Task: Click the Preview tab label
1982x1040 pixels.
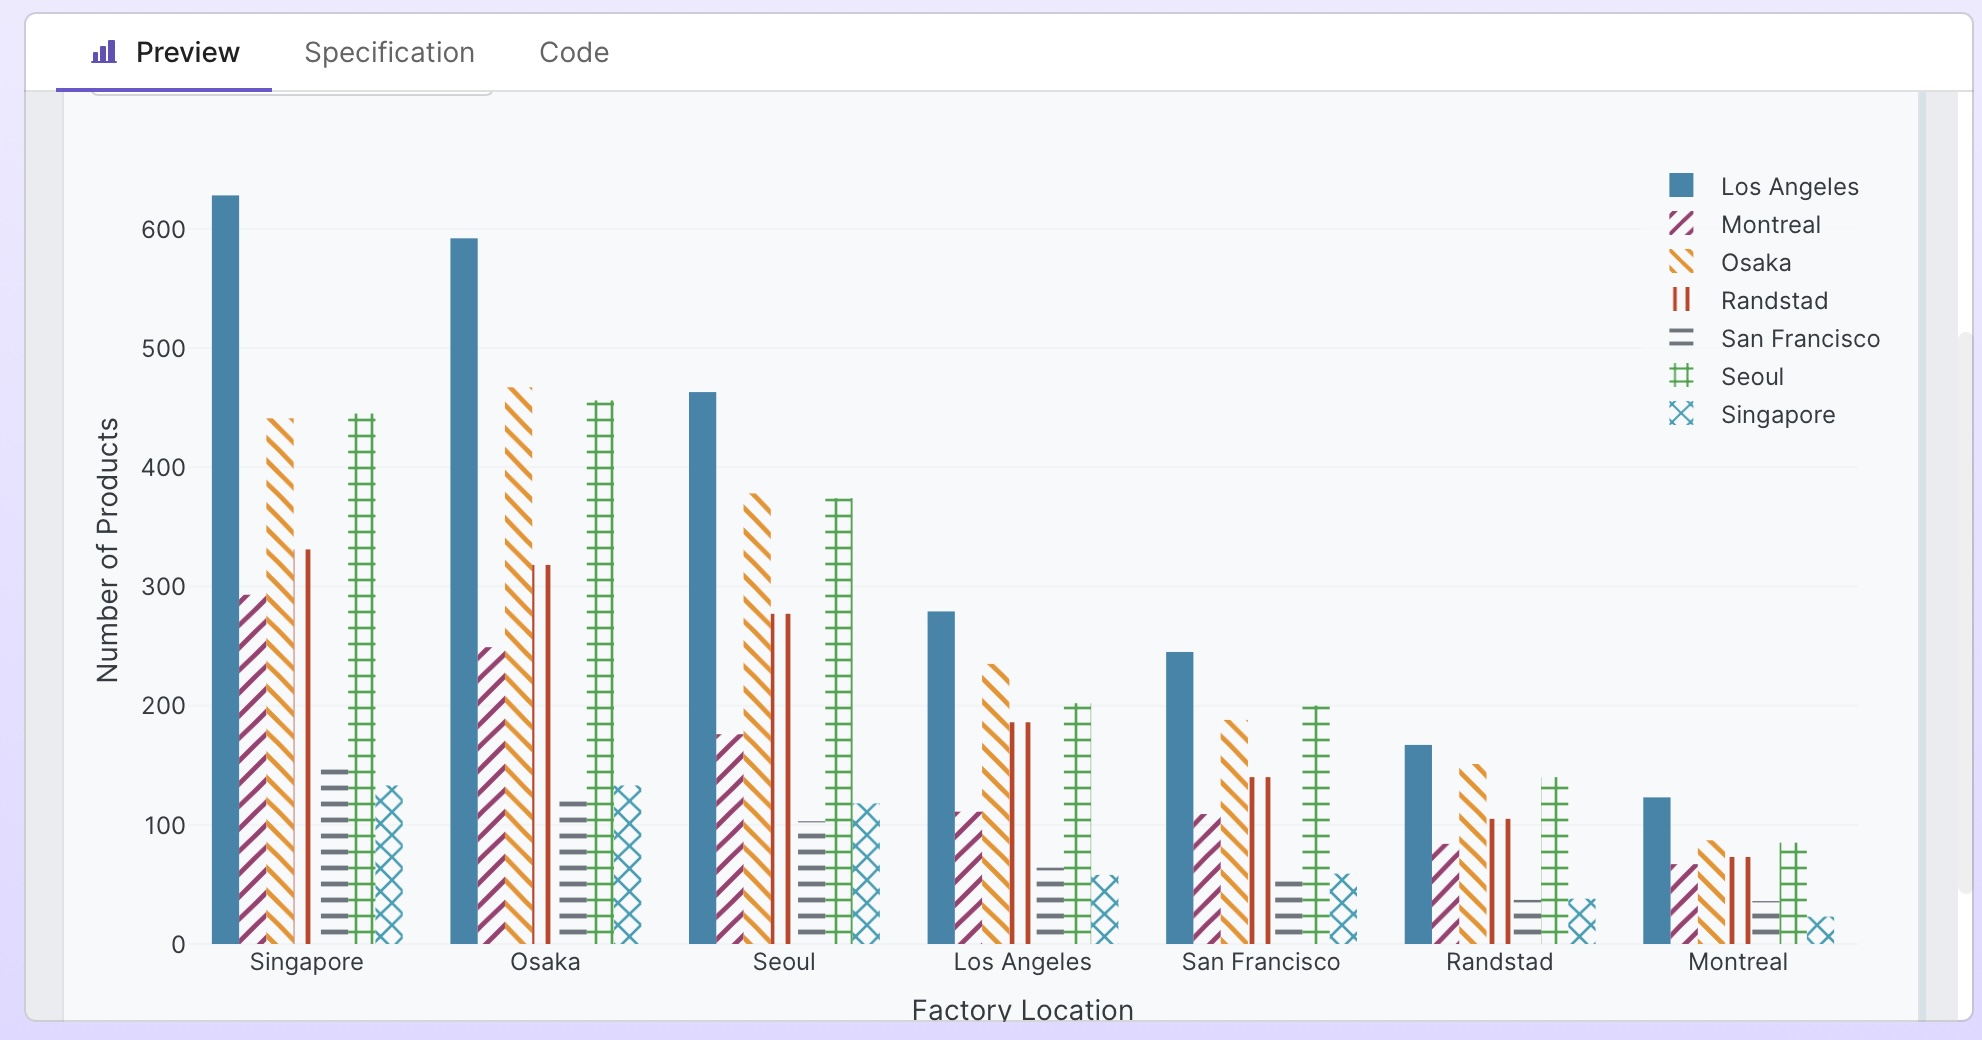Action: (x=188, y=52)
